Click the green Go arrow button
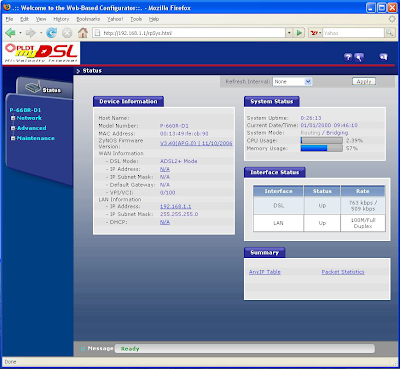This screenshot has width=400, height=369. point(299,33)
